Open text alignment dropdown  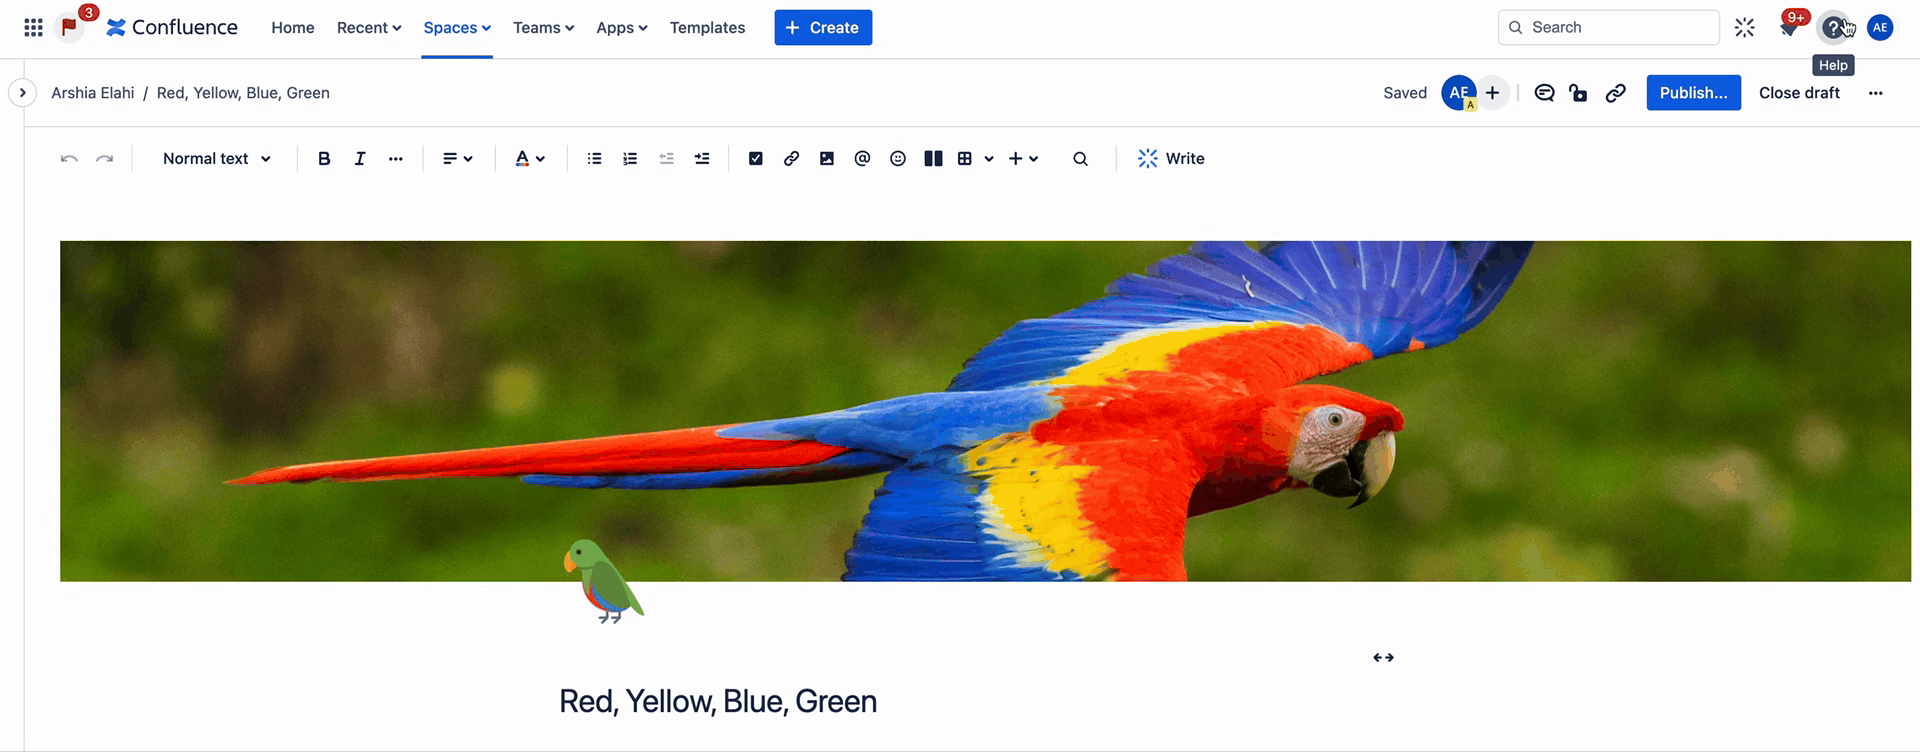point(457,158)
